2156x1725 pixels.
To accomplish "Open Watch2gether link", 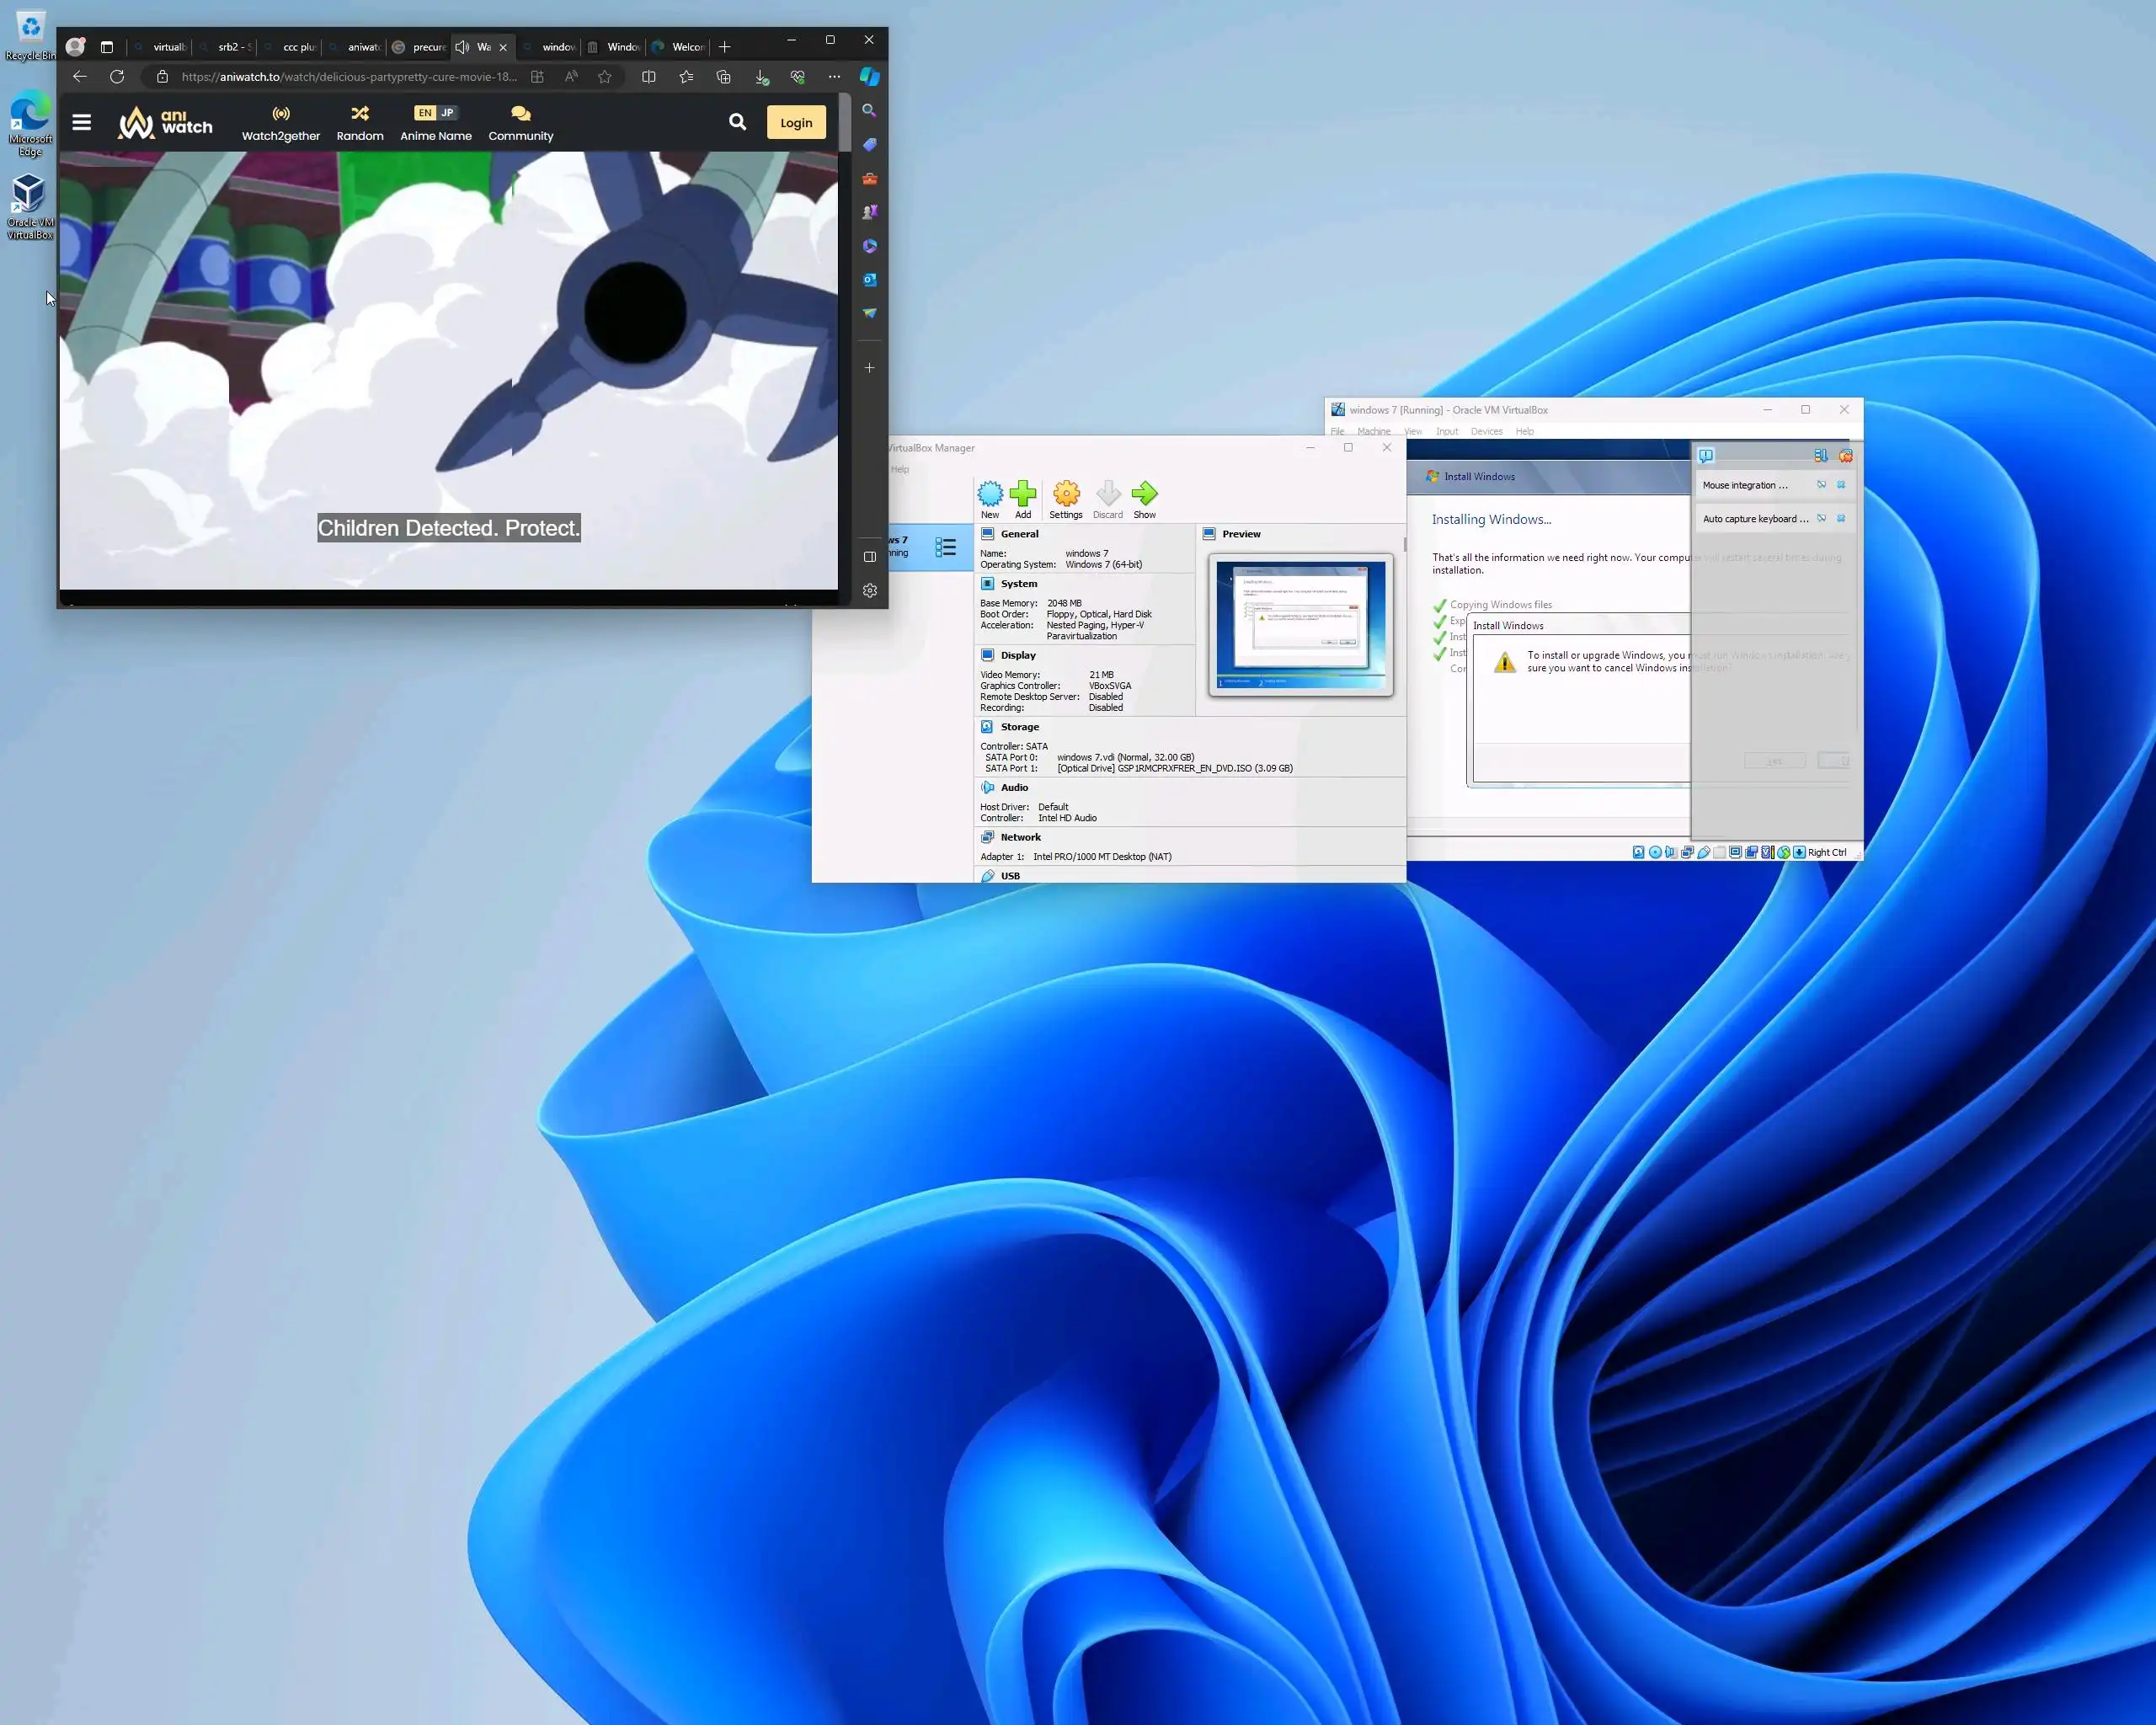I will 281,123.
